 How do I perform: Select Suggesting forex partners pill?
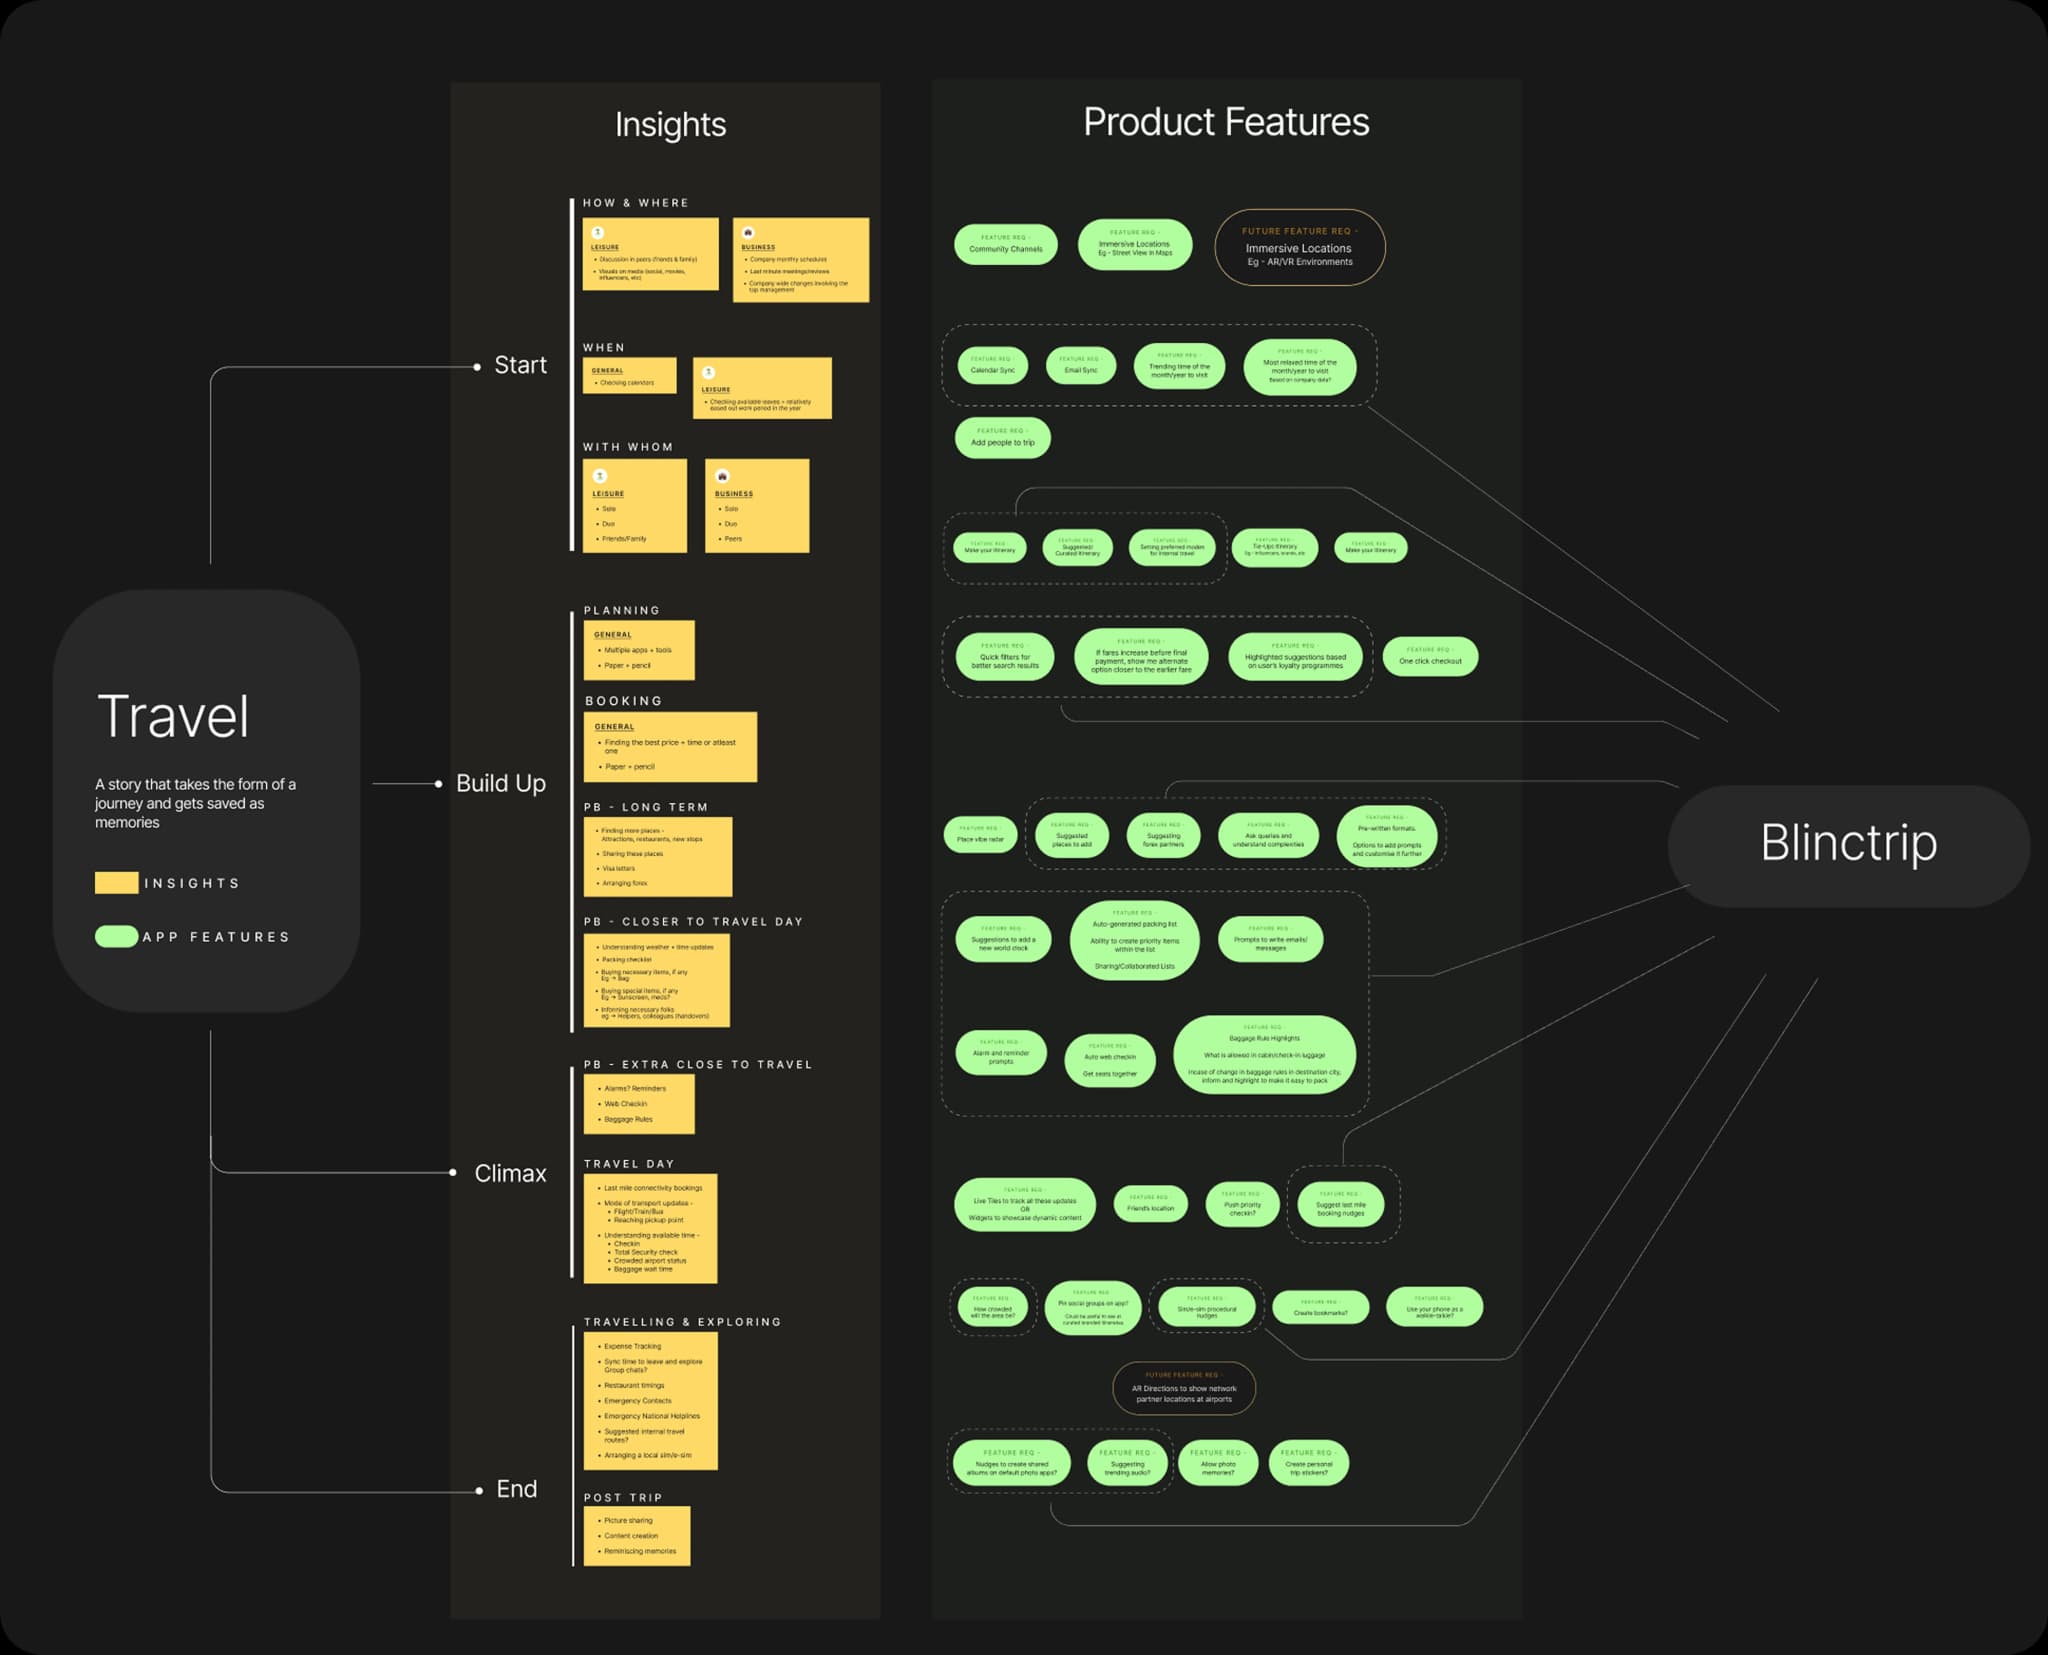tap(1163, 836)
